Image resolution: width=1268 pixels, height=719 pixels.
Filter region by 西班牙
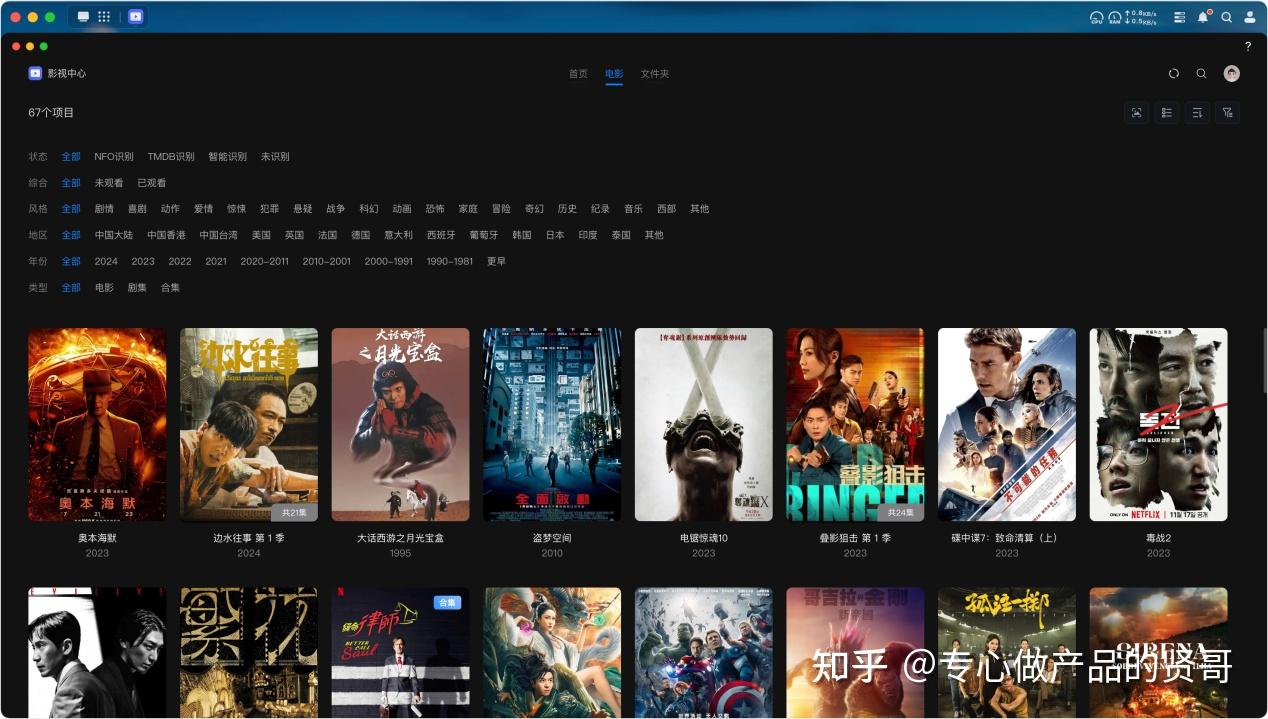click(441, 235)
